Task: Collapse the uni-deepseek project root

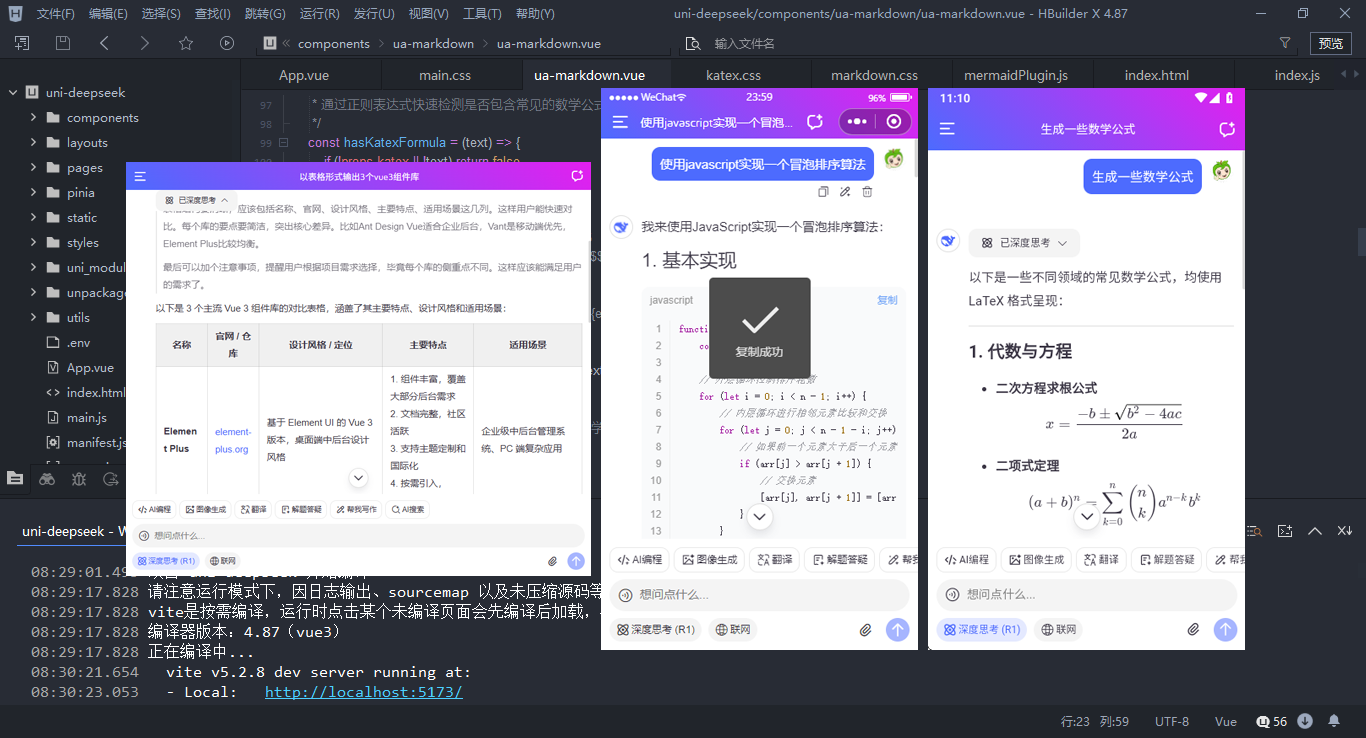Action: coord(13,92)
